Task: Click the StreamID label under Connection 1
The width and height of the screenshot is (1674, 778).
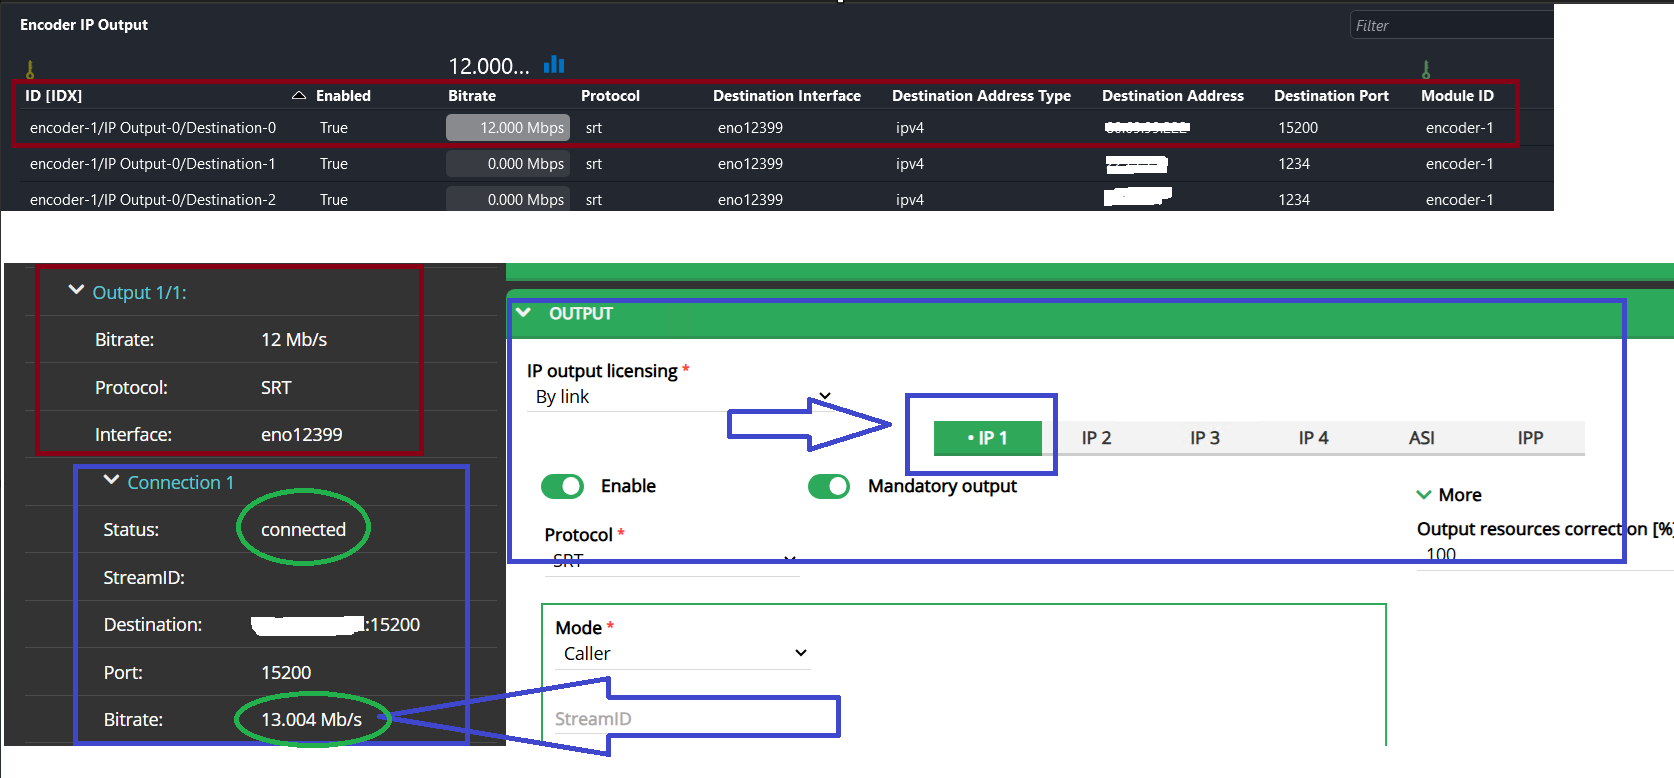Action: coord(144,578)
